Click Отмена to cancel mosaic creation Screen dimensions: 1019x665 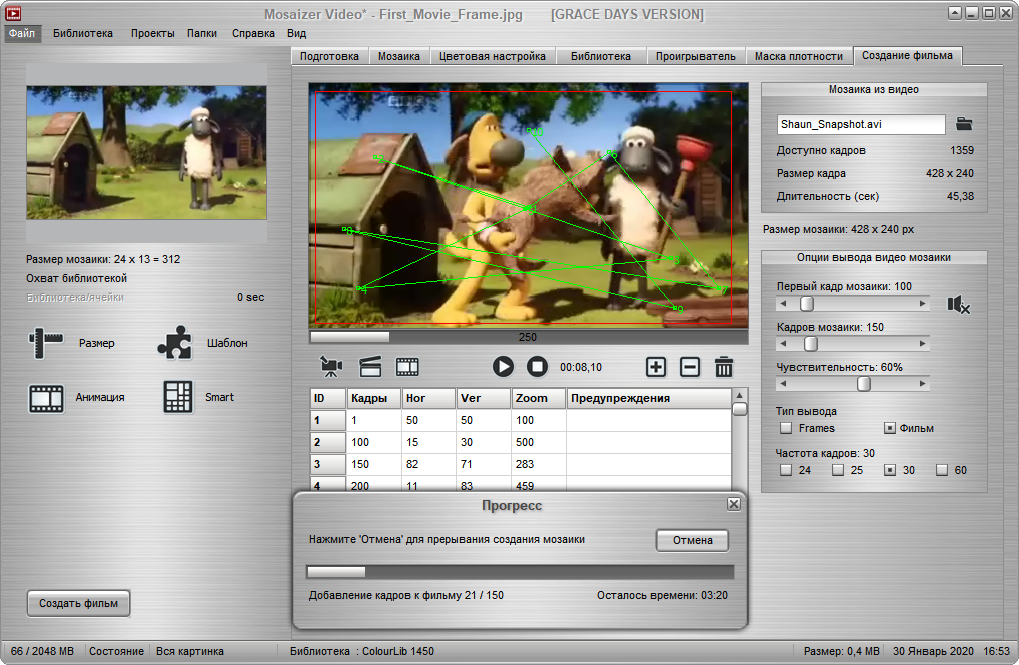692,540
